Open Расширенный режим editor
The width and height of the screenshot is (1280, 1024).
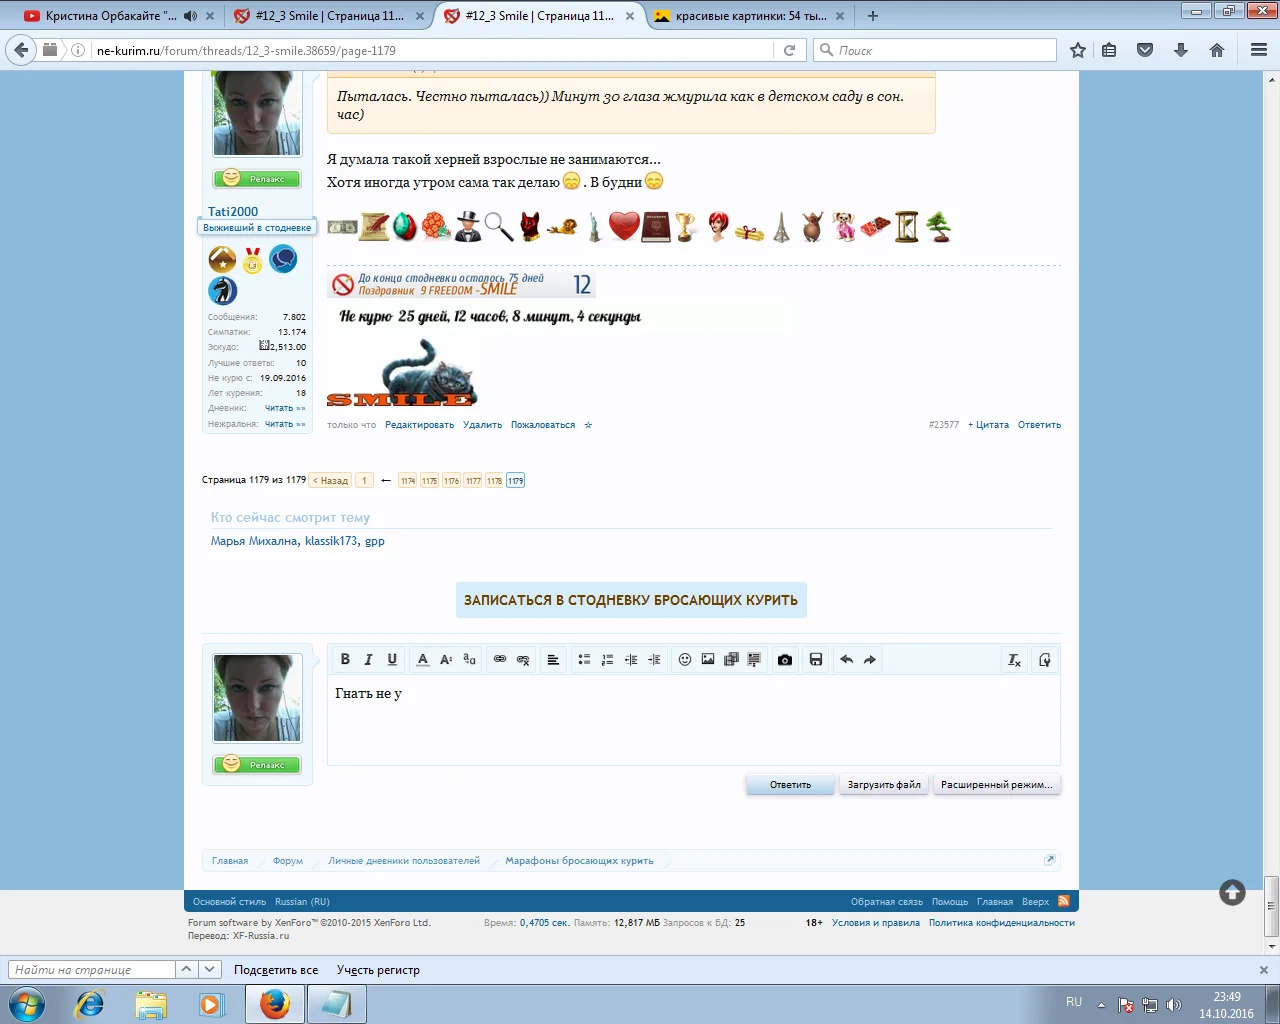[x=996, y=785]
